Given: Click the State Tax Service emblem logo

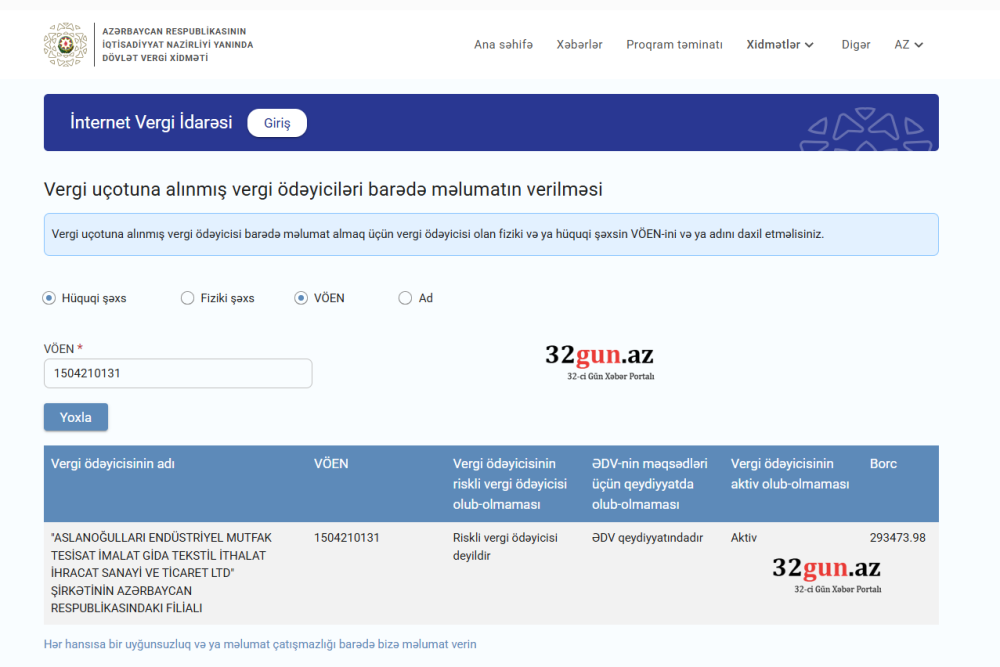Looking at the screenshot, I should [65, 45].
